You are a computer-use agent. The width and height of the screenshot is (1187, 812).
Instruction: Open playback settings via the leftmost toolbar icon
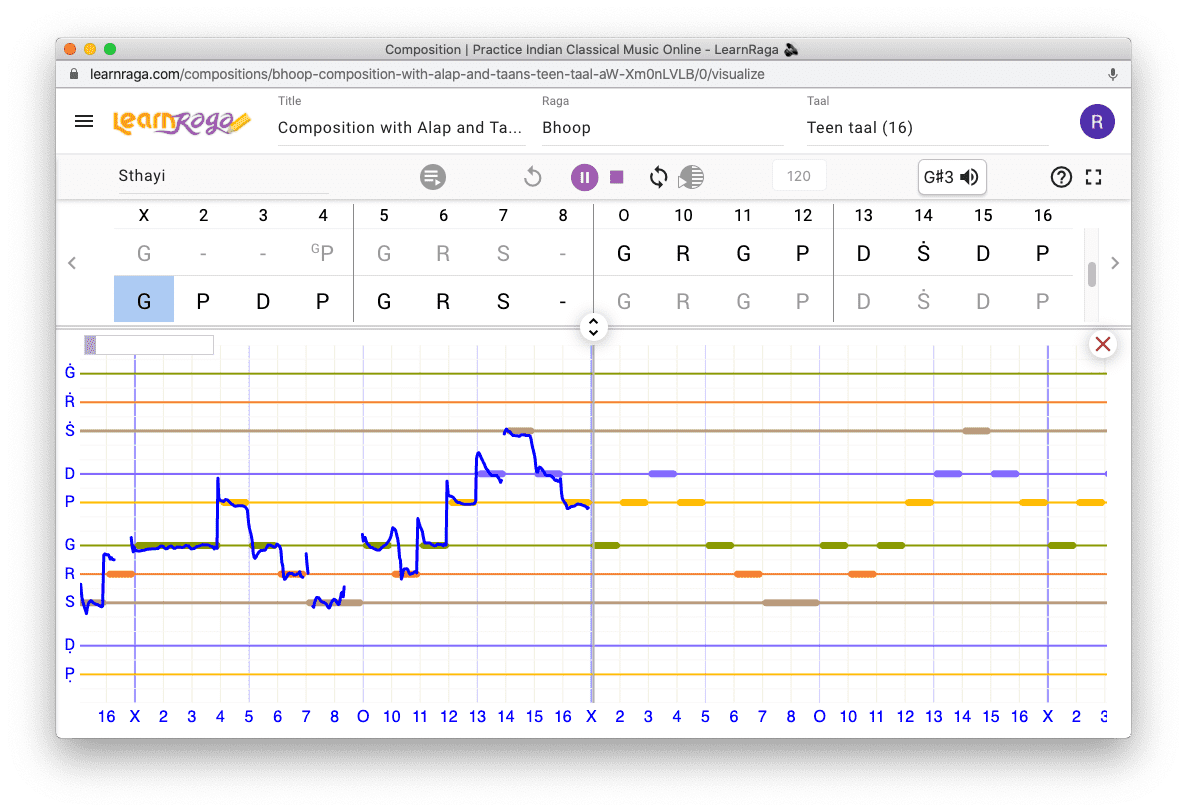point(432,176)
